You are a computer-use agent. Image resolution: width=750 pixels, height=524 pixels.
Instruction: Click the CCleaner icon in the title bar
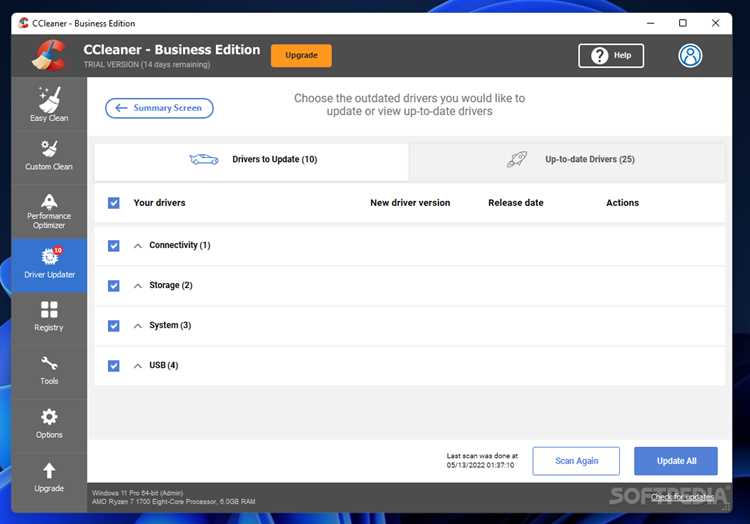23,23
